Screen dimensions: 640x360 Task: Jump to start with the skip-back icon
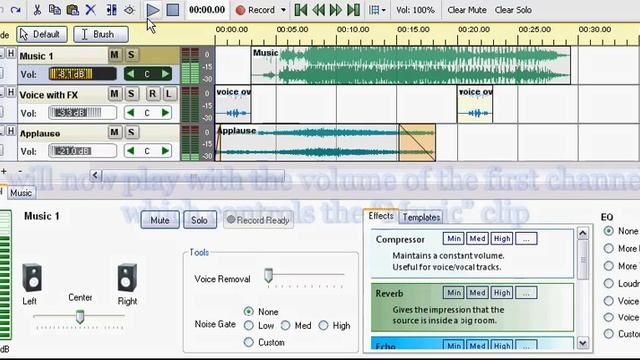point(301,10)
